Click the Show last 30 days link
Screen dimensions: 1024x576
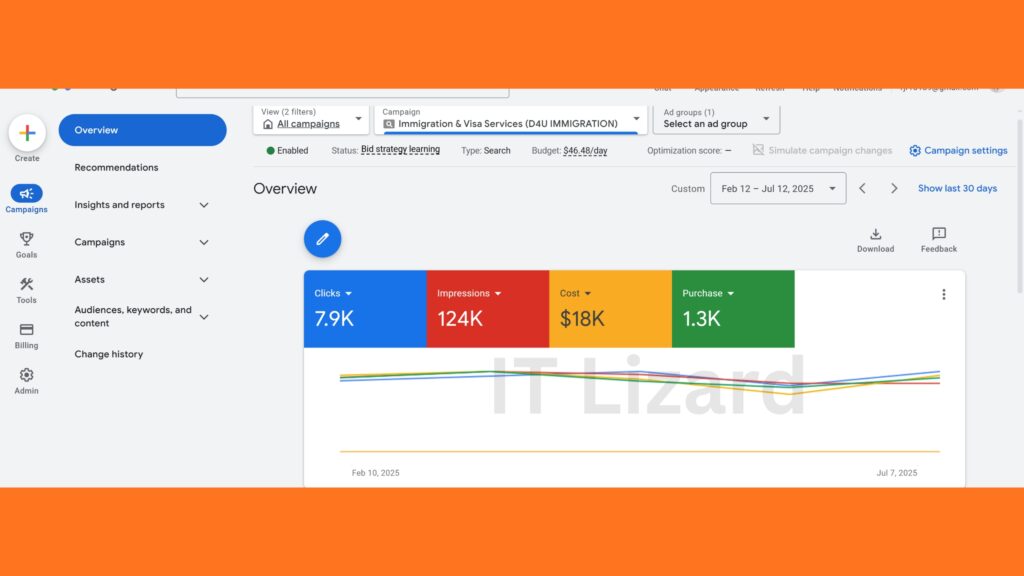(957, 187)
